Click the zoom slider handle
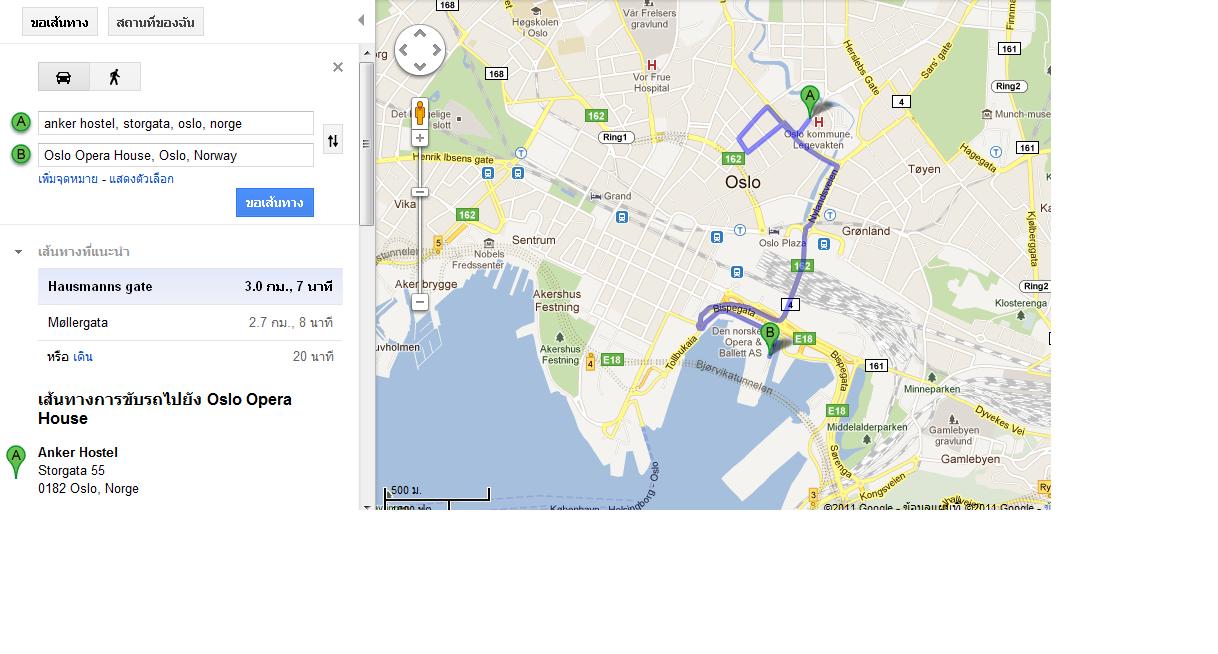This screenshot has height=654, width=1218. (x=420, y=192)
